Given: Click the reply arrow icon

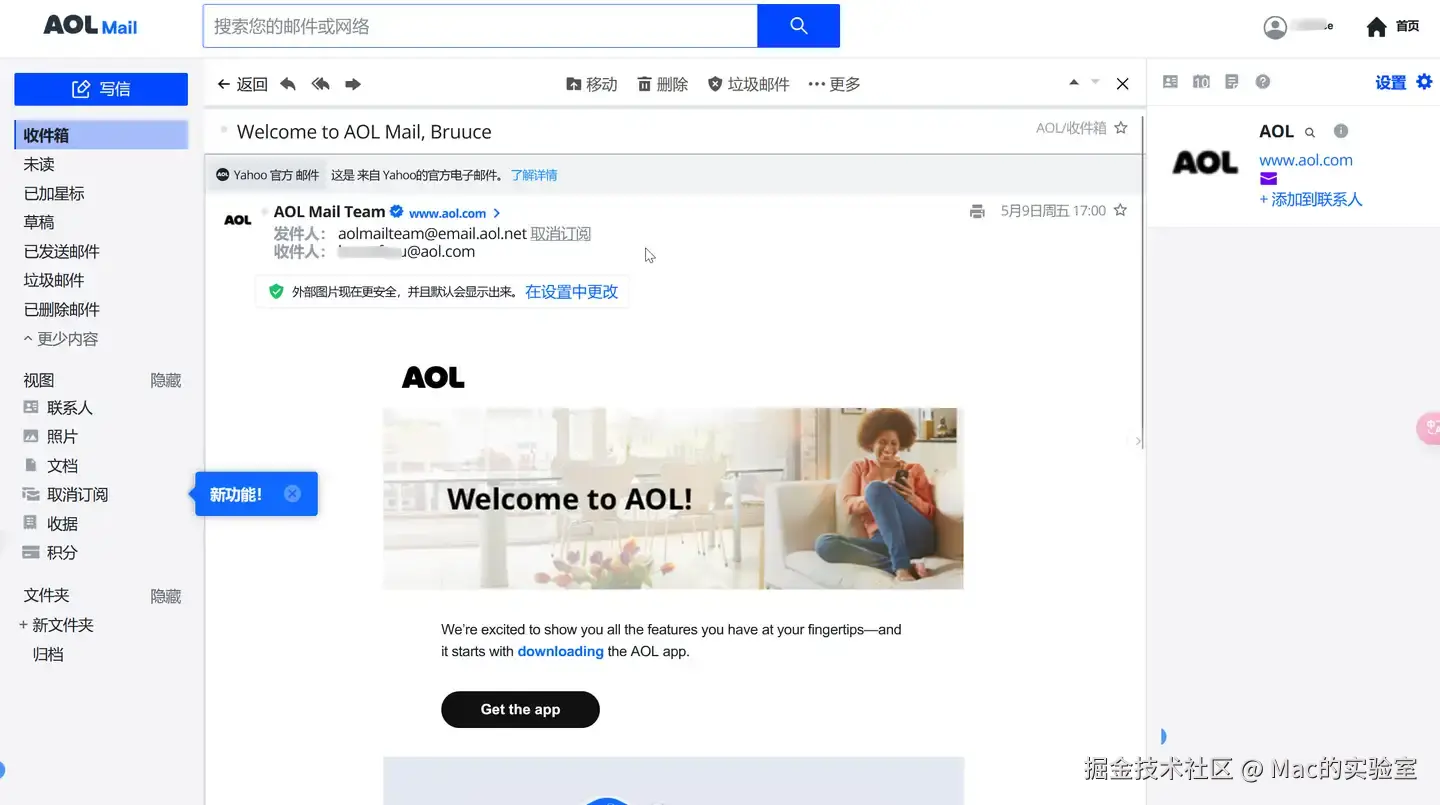Looking at the screenshot, I should [x=288, y=84].
